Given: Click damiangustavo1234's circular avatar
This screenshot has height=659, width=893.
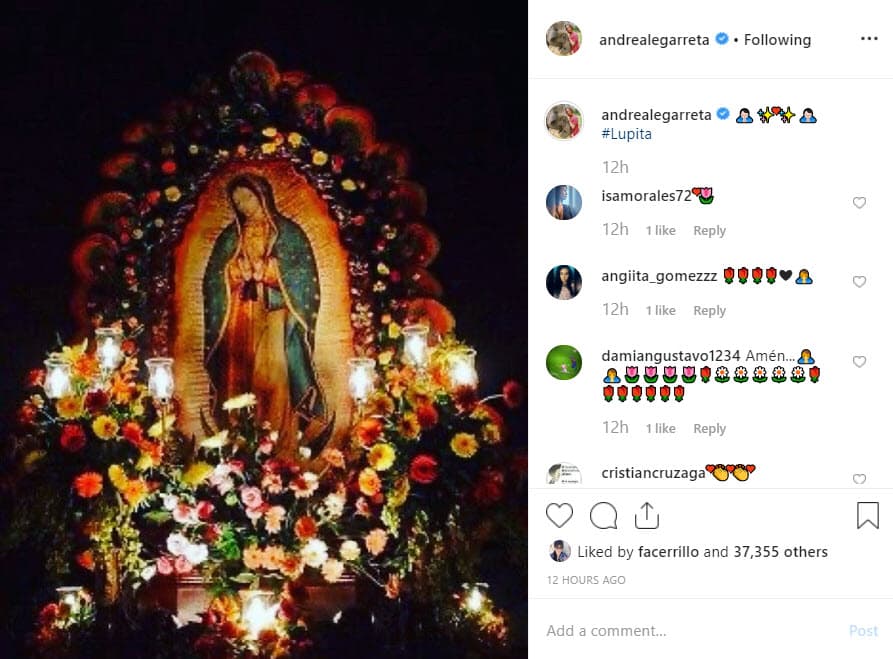Looking at the screenshot, I should click(564, 362).
